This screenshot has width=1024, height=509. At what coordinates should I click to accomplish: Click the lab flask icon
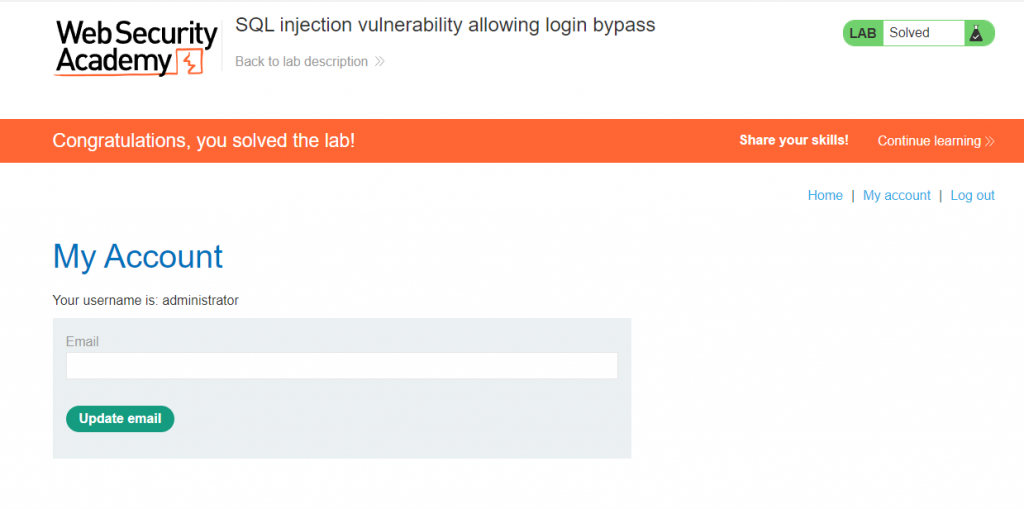[977, 33]
